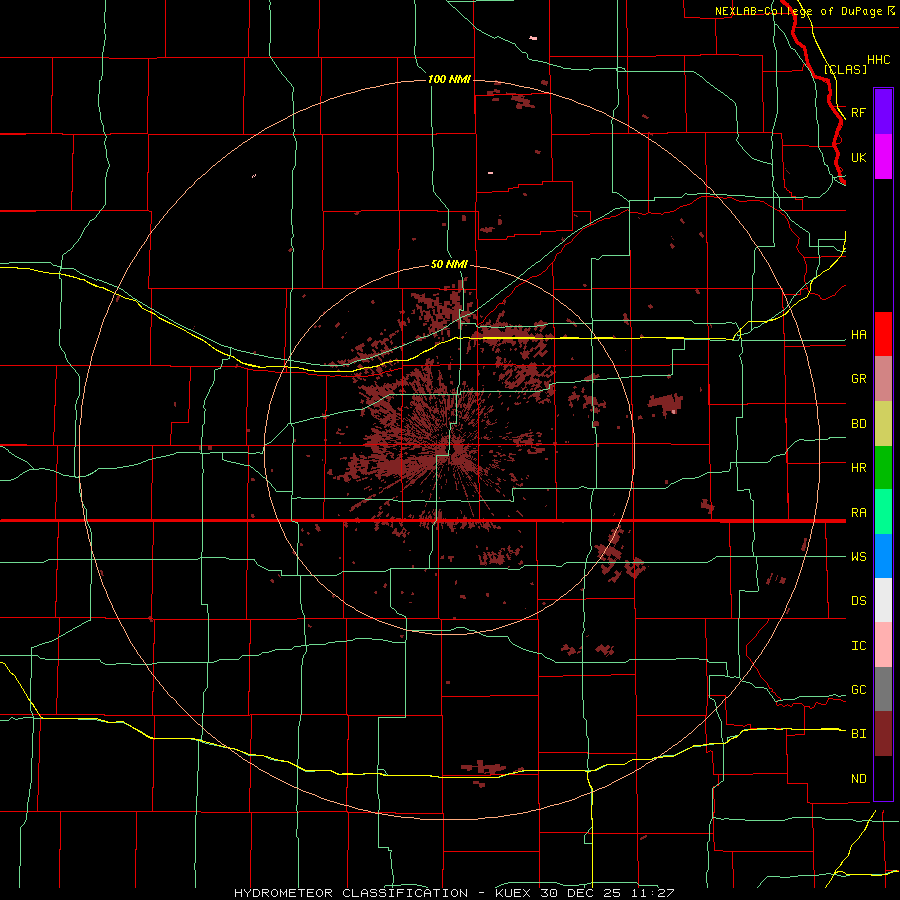This screenshot has width=900, height=900.
Task: Click the BI legend label text
Action: pyautogui.click(x=859, y=734)
